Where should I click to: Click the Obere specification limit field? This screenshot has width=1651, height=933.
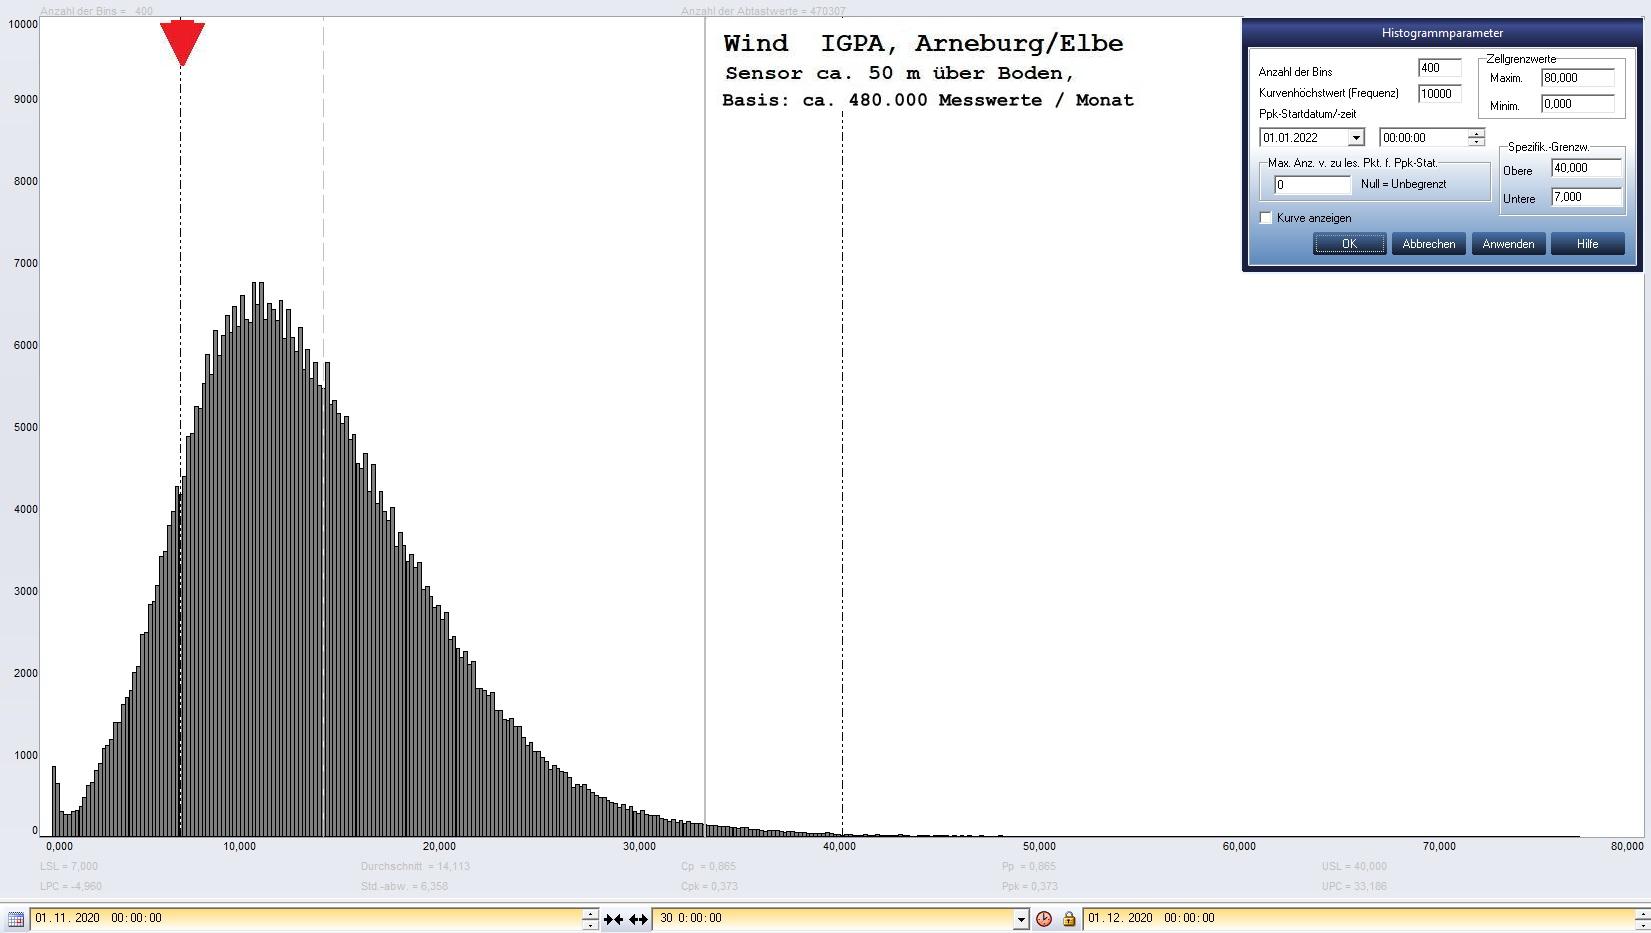[x=1585, y=168]
